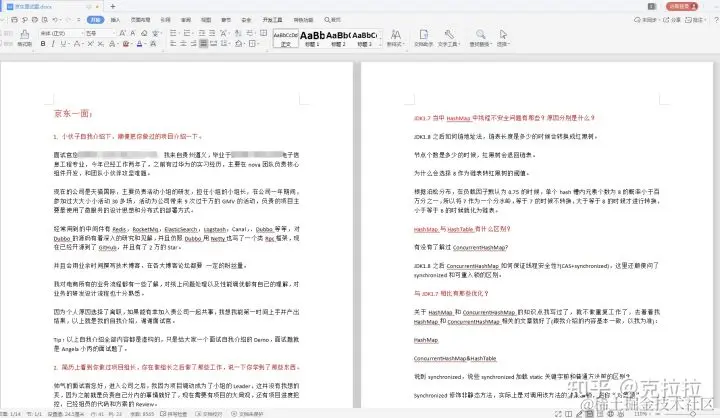Click the Save icon in quick access bar

(x=14, y=20)
